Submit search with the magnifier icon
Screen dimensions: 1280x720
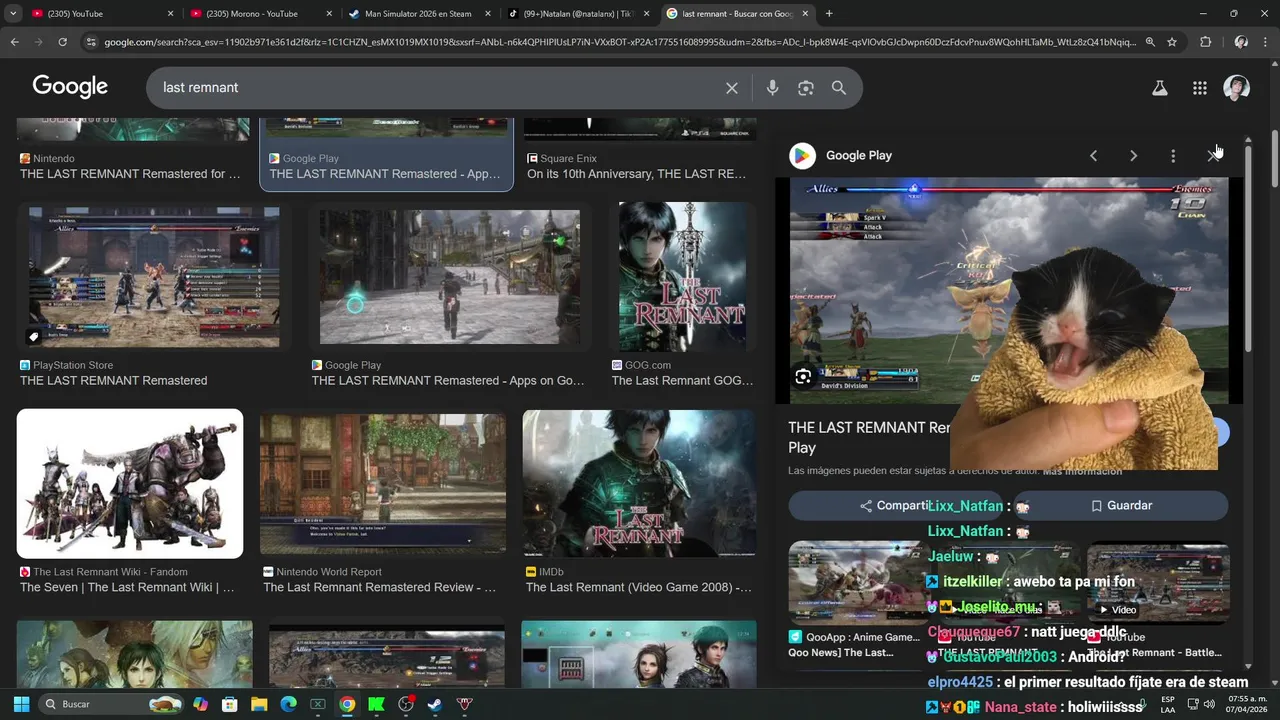839,88
